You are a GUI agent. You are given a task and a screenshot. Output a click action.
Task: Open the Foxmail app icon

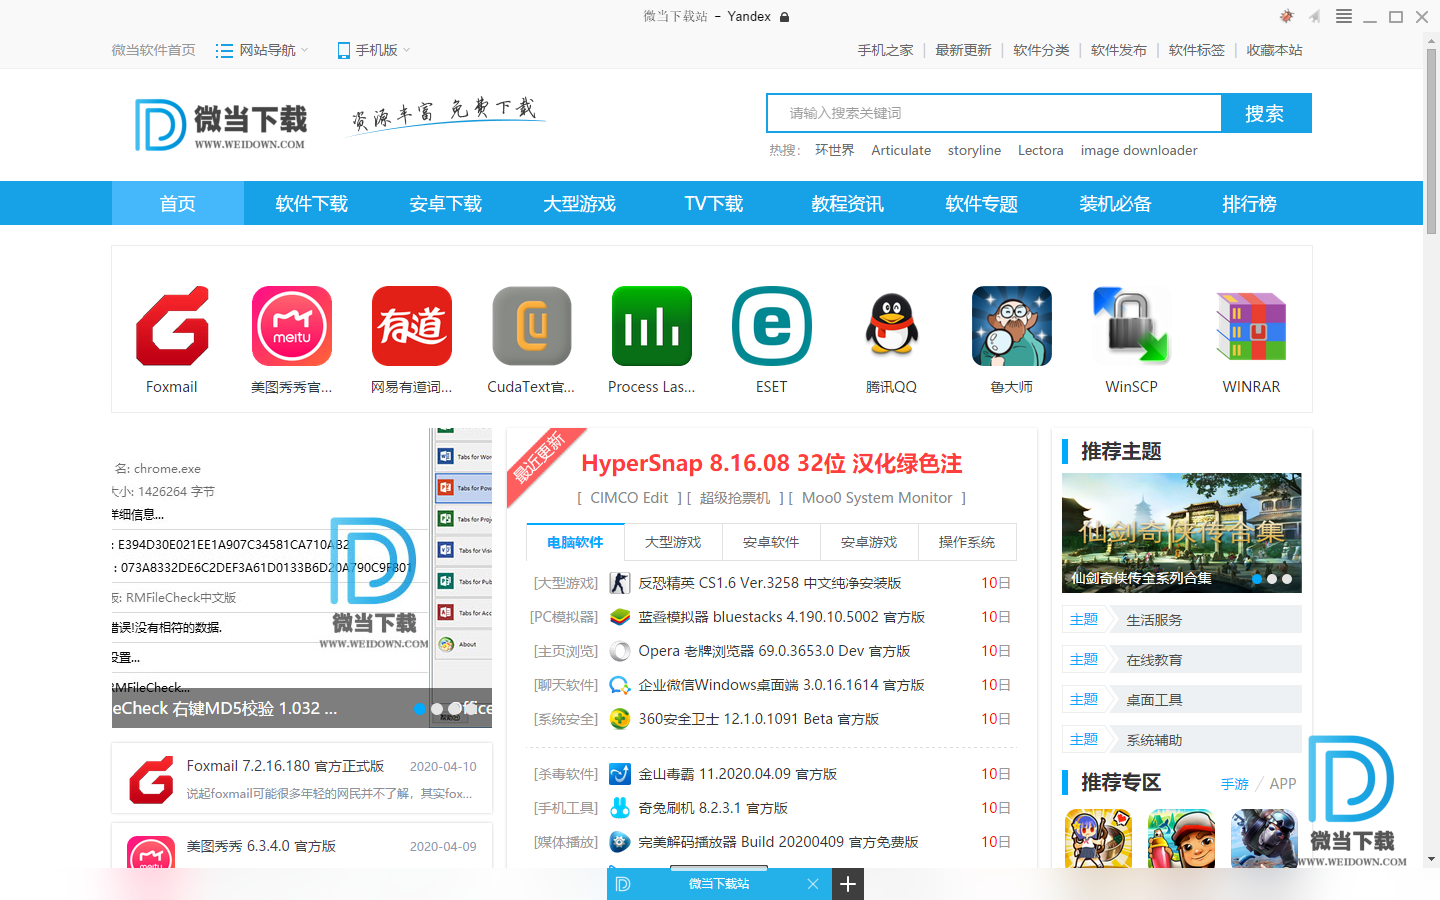click(x=172, y=326)
